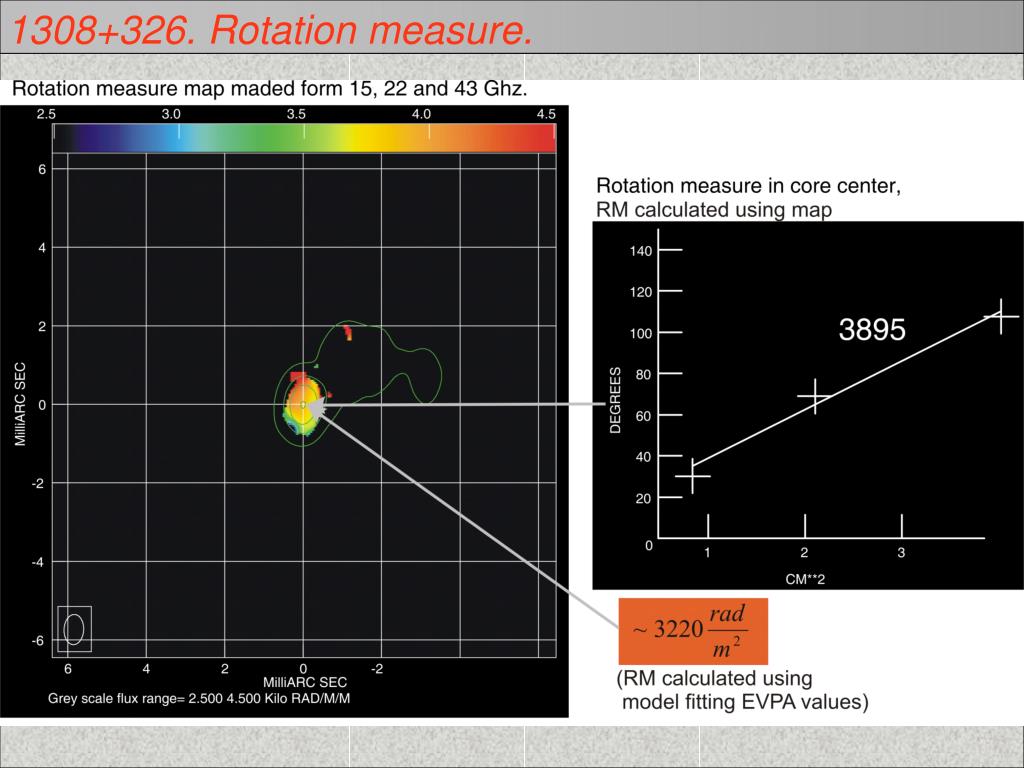Click the vertical "MilliARC SEC" axis label
The height and width of the screenshot is (768, 1024).
(20, 404)
